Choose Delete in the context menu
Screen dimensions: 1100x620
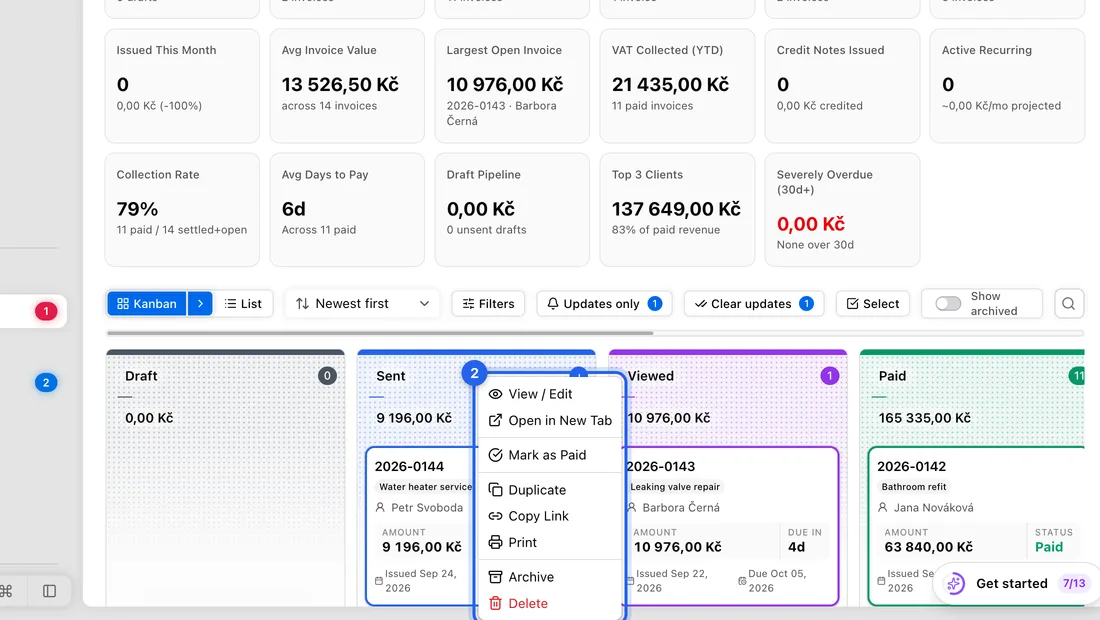click(550, 603)
